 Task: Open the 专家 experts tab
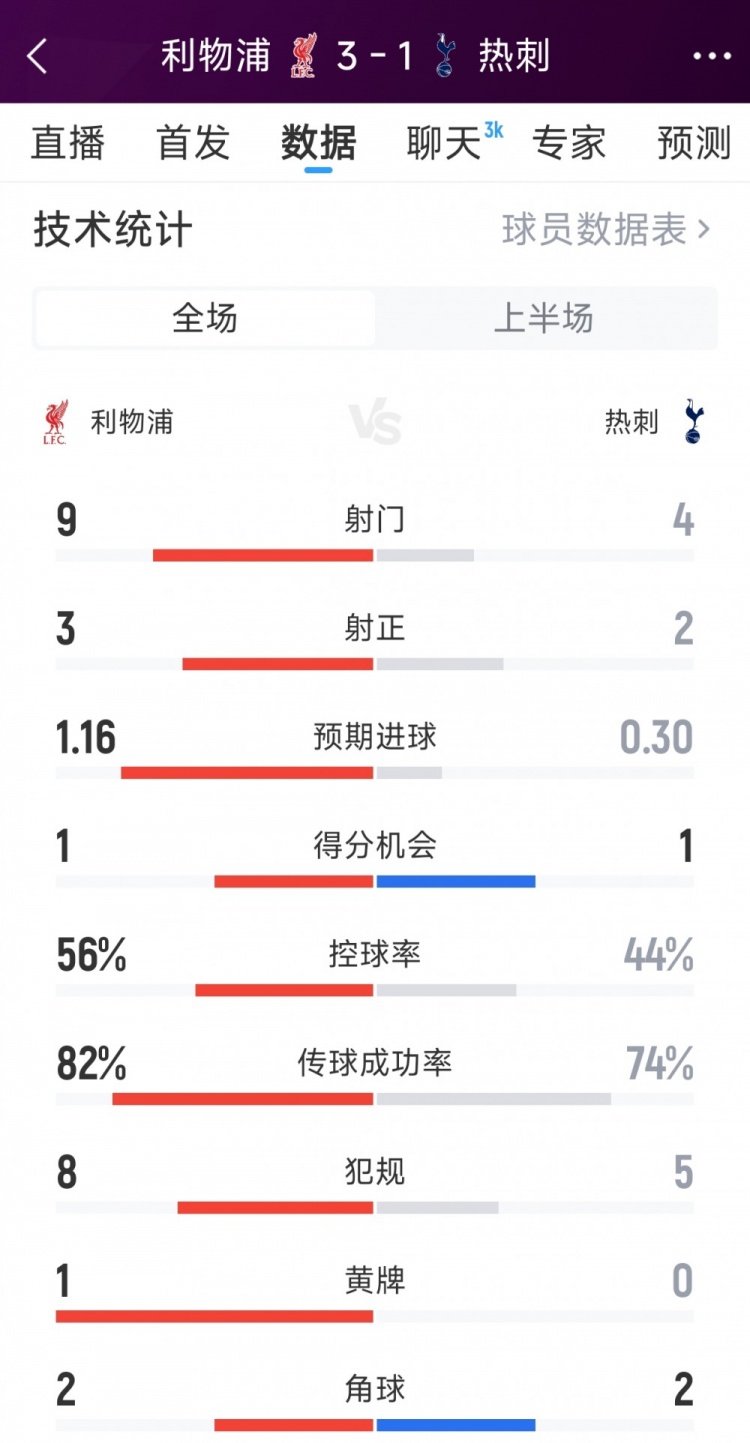point(569,143)
